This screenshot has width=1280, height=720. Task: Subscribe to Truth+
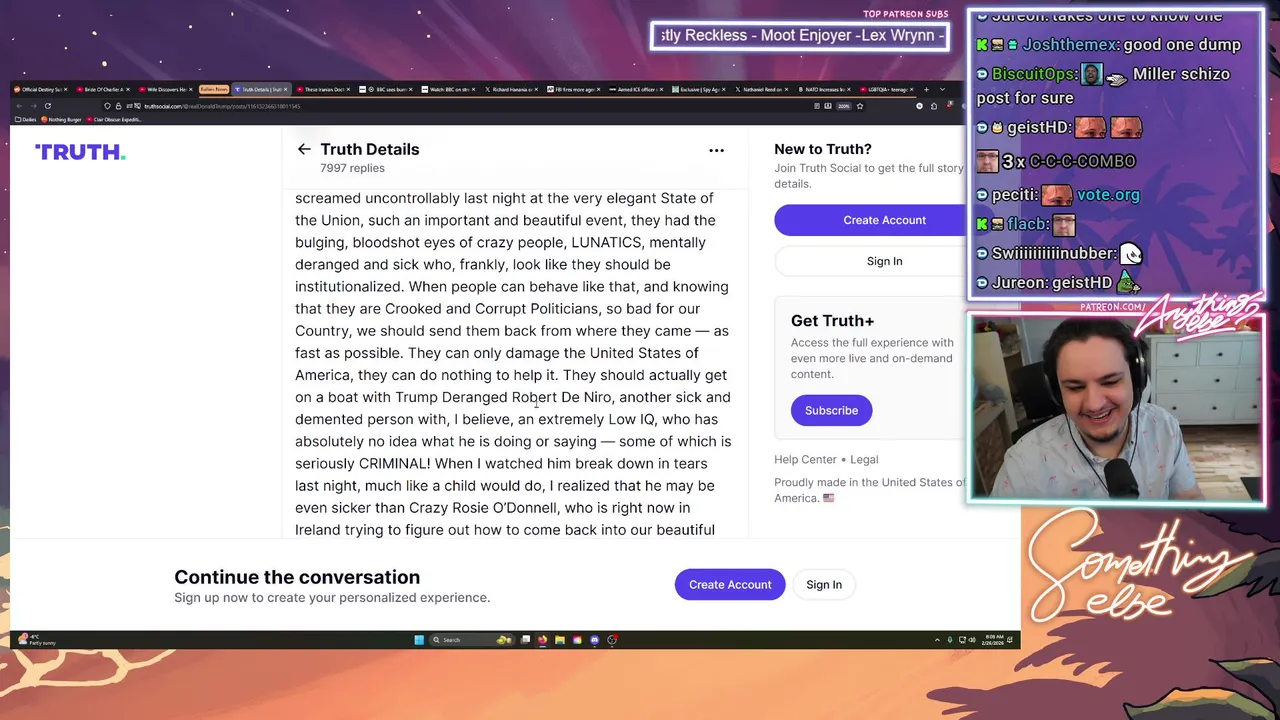[831, 410]
